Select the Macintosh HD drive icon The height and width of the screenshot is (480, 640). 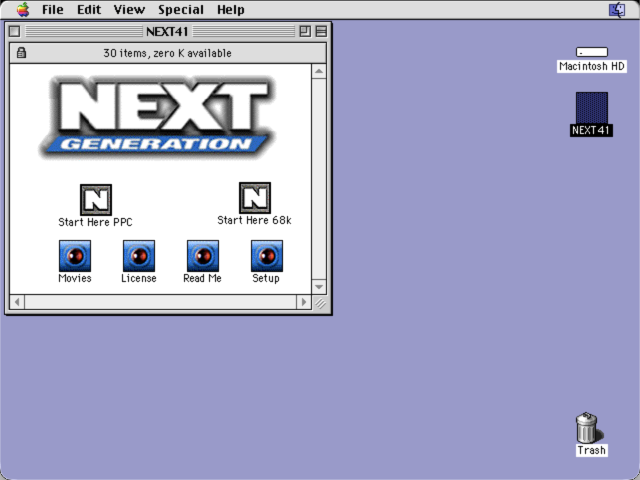[592, 52]
